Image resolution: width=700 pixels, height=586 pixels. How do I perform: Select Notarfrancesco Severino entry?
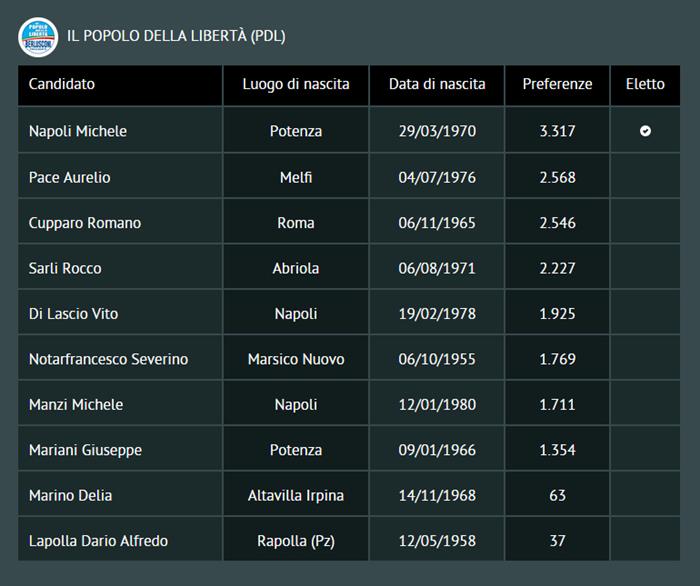pyautogui.click(x=108, y=360)
